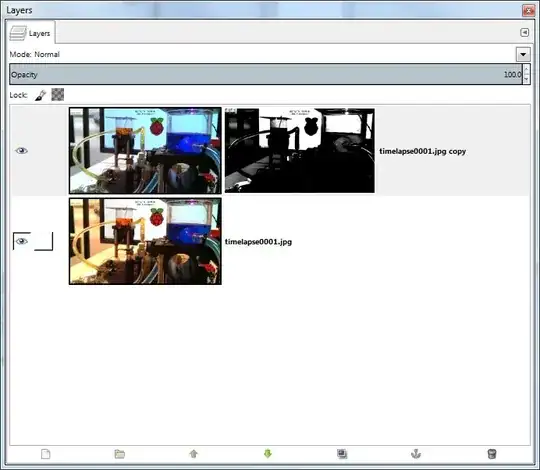
Task: Toggle lock alpha channel checkerboard icon
Action: (58, 95)
